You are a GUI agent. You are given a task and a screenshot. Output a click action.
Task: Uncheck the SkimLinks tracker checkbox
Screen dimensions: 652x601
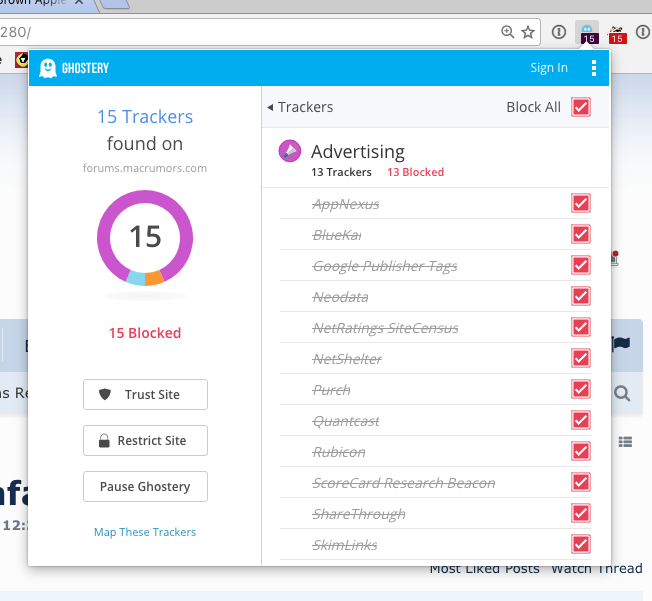click(581, 544)
